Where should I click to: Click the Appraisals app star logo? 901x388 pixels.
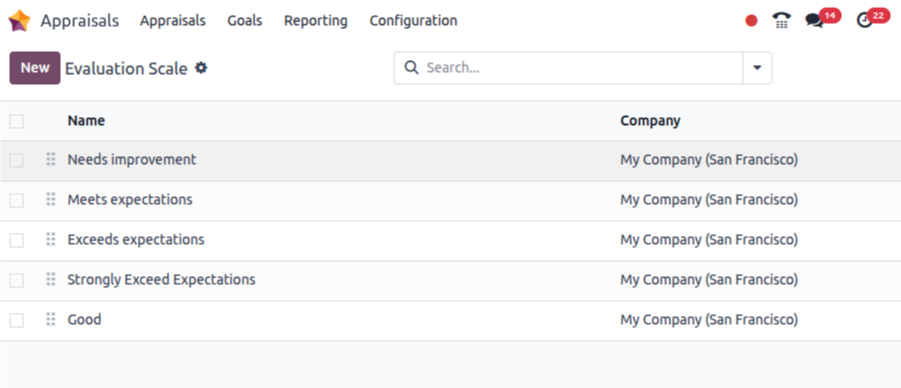19,21
